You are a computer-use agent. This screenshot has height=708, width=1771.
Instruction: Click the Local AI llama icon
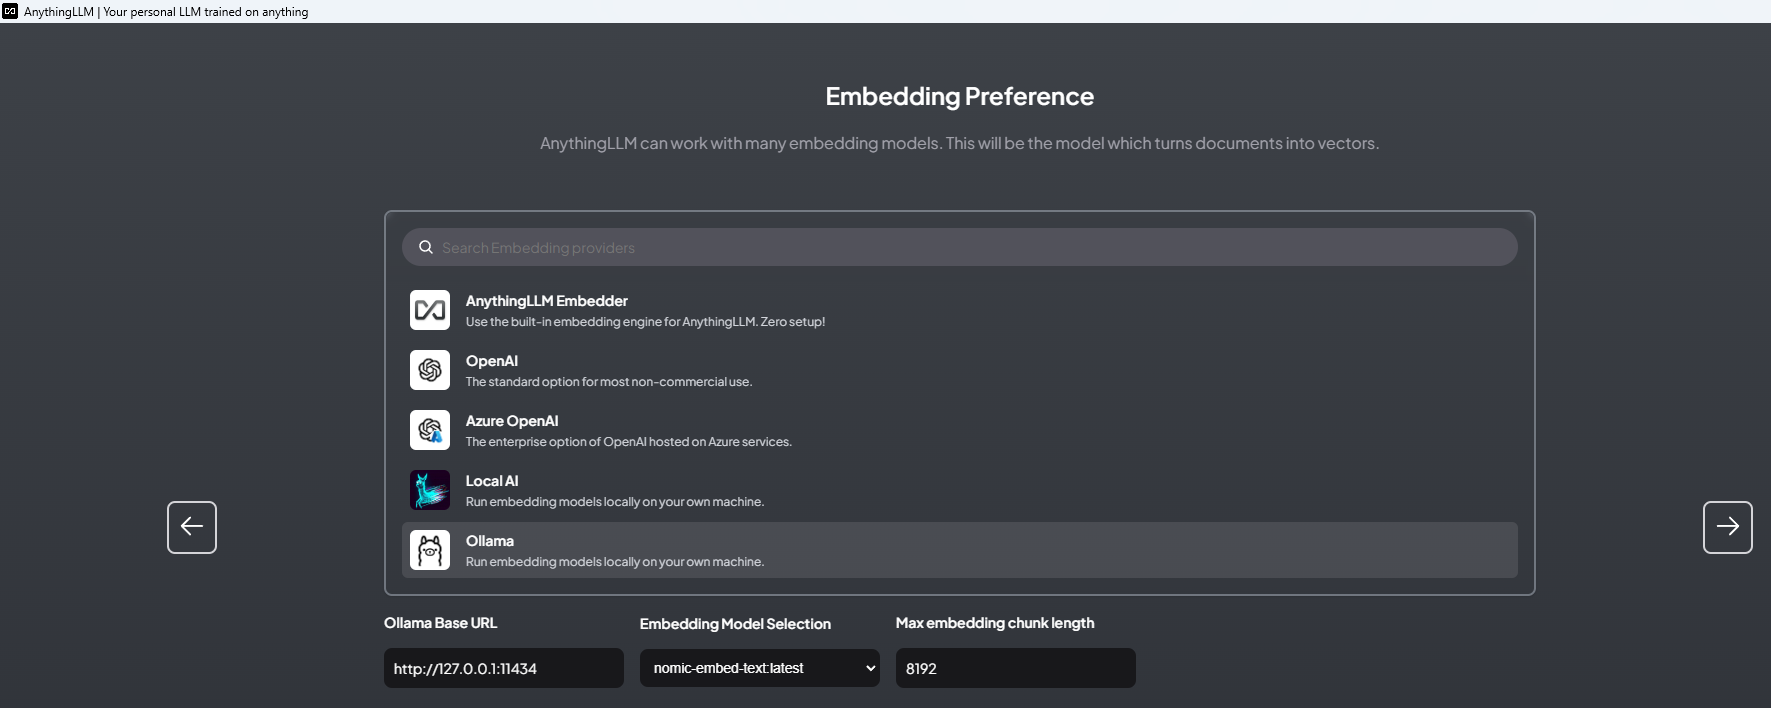tap(430, 490)
